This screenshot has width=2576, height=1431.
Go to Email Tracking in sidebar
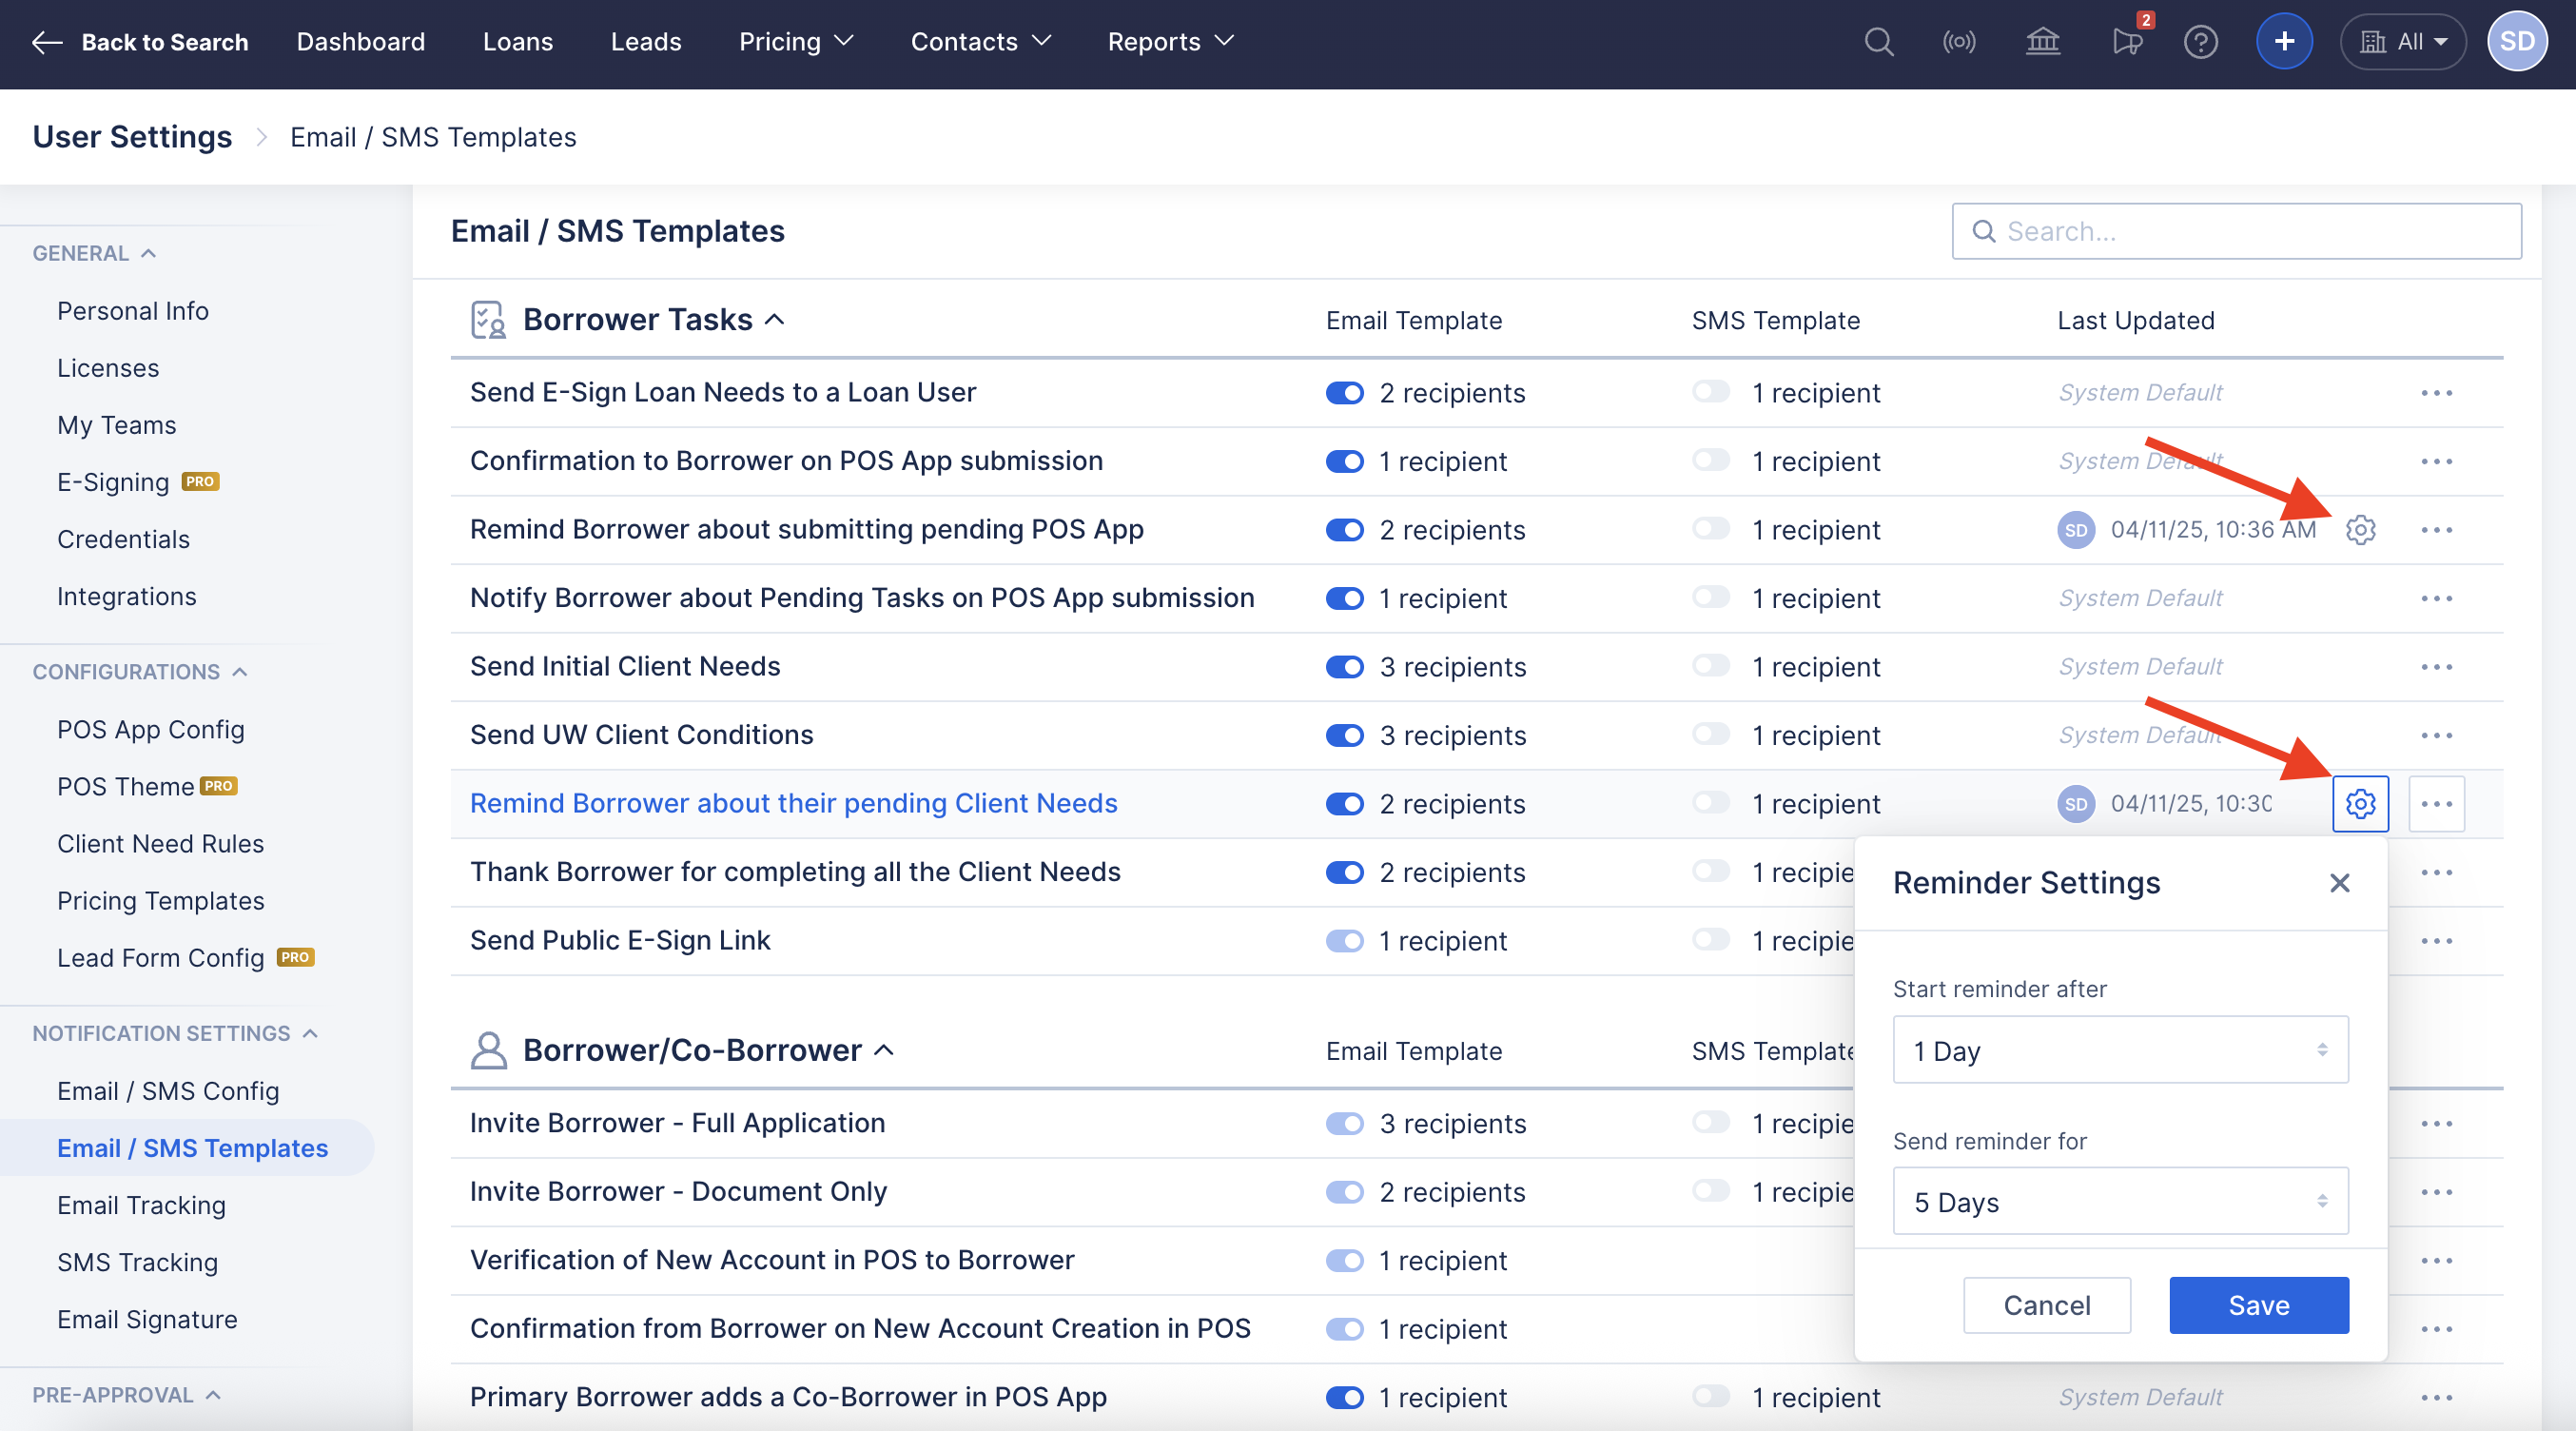coord(141,1205)
